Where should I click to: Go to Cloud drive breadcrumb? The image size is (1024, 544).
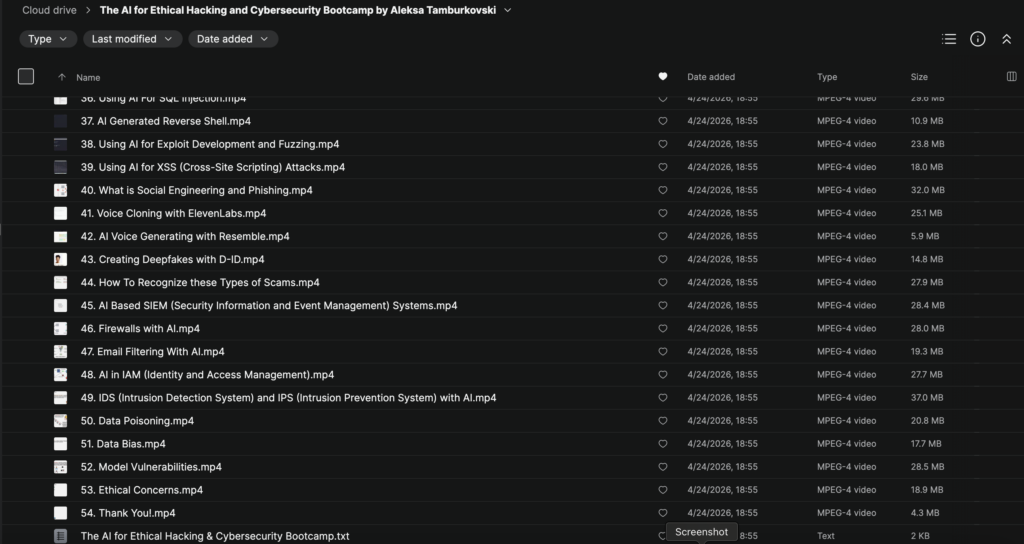(x=49, y=10)
